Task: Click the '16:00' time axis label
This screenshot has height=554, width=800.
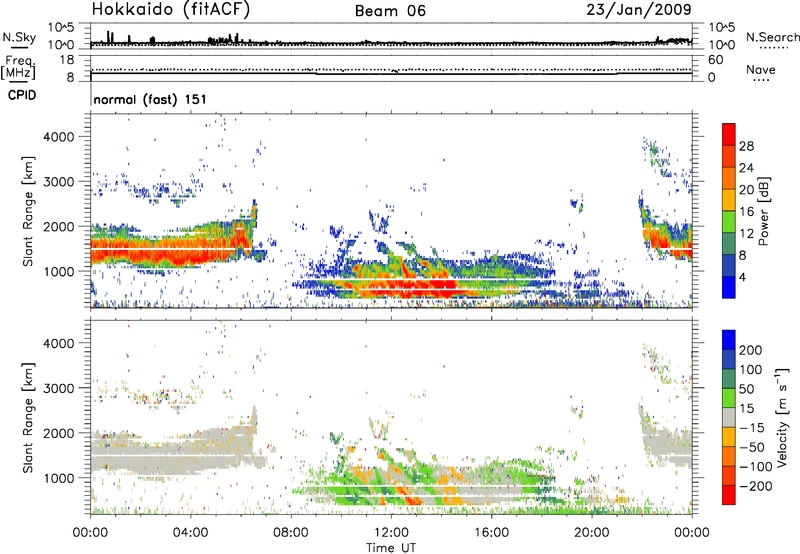Action: point(491,533)
